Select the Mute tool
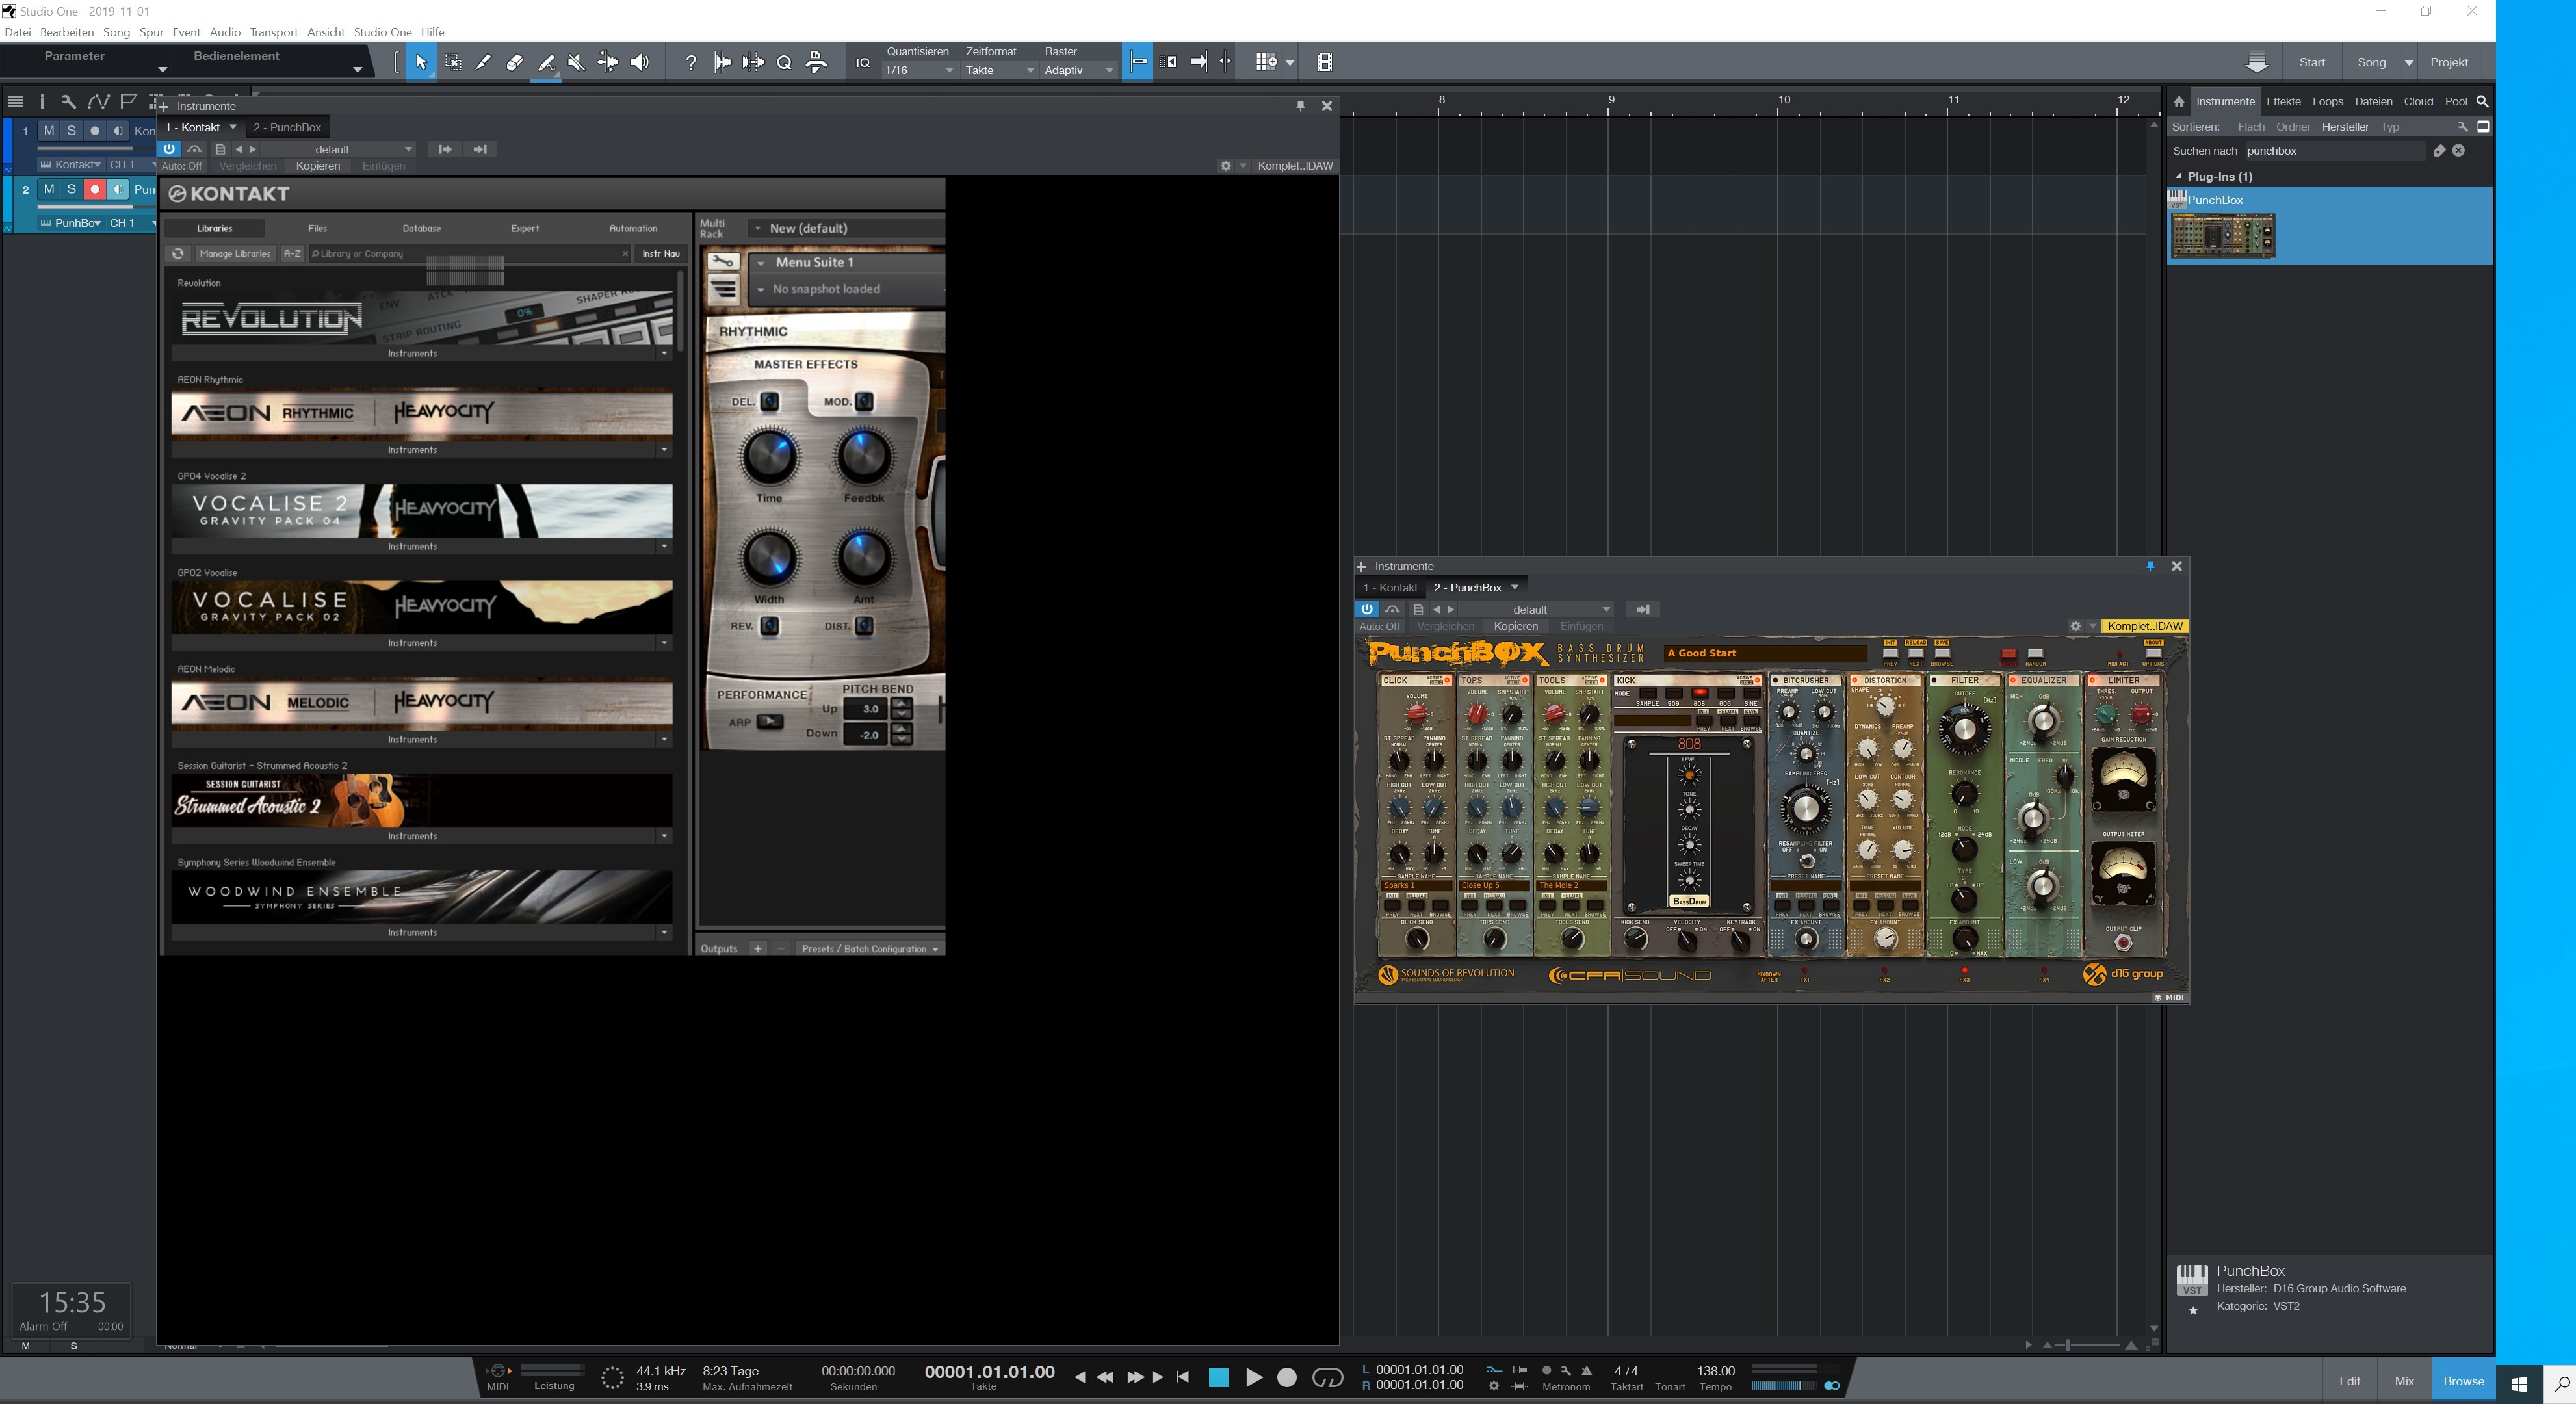The width and height of the screenshot is (2576, 1404). click(x=576, y=62)
